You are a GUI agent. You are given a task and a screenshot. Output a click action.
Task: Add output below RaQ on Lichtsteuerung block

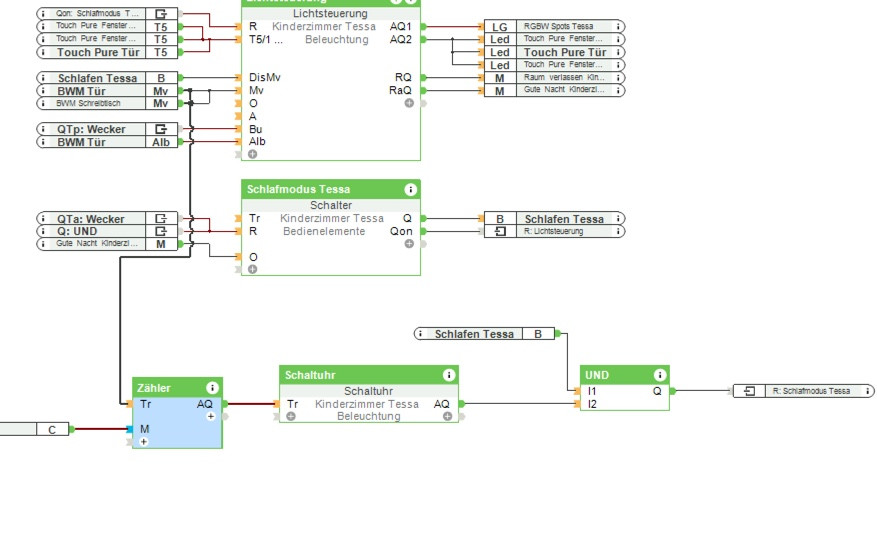409,103
